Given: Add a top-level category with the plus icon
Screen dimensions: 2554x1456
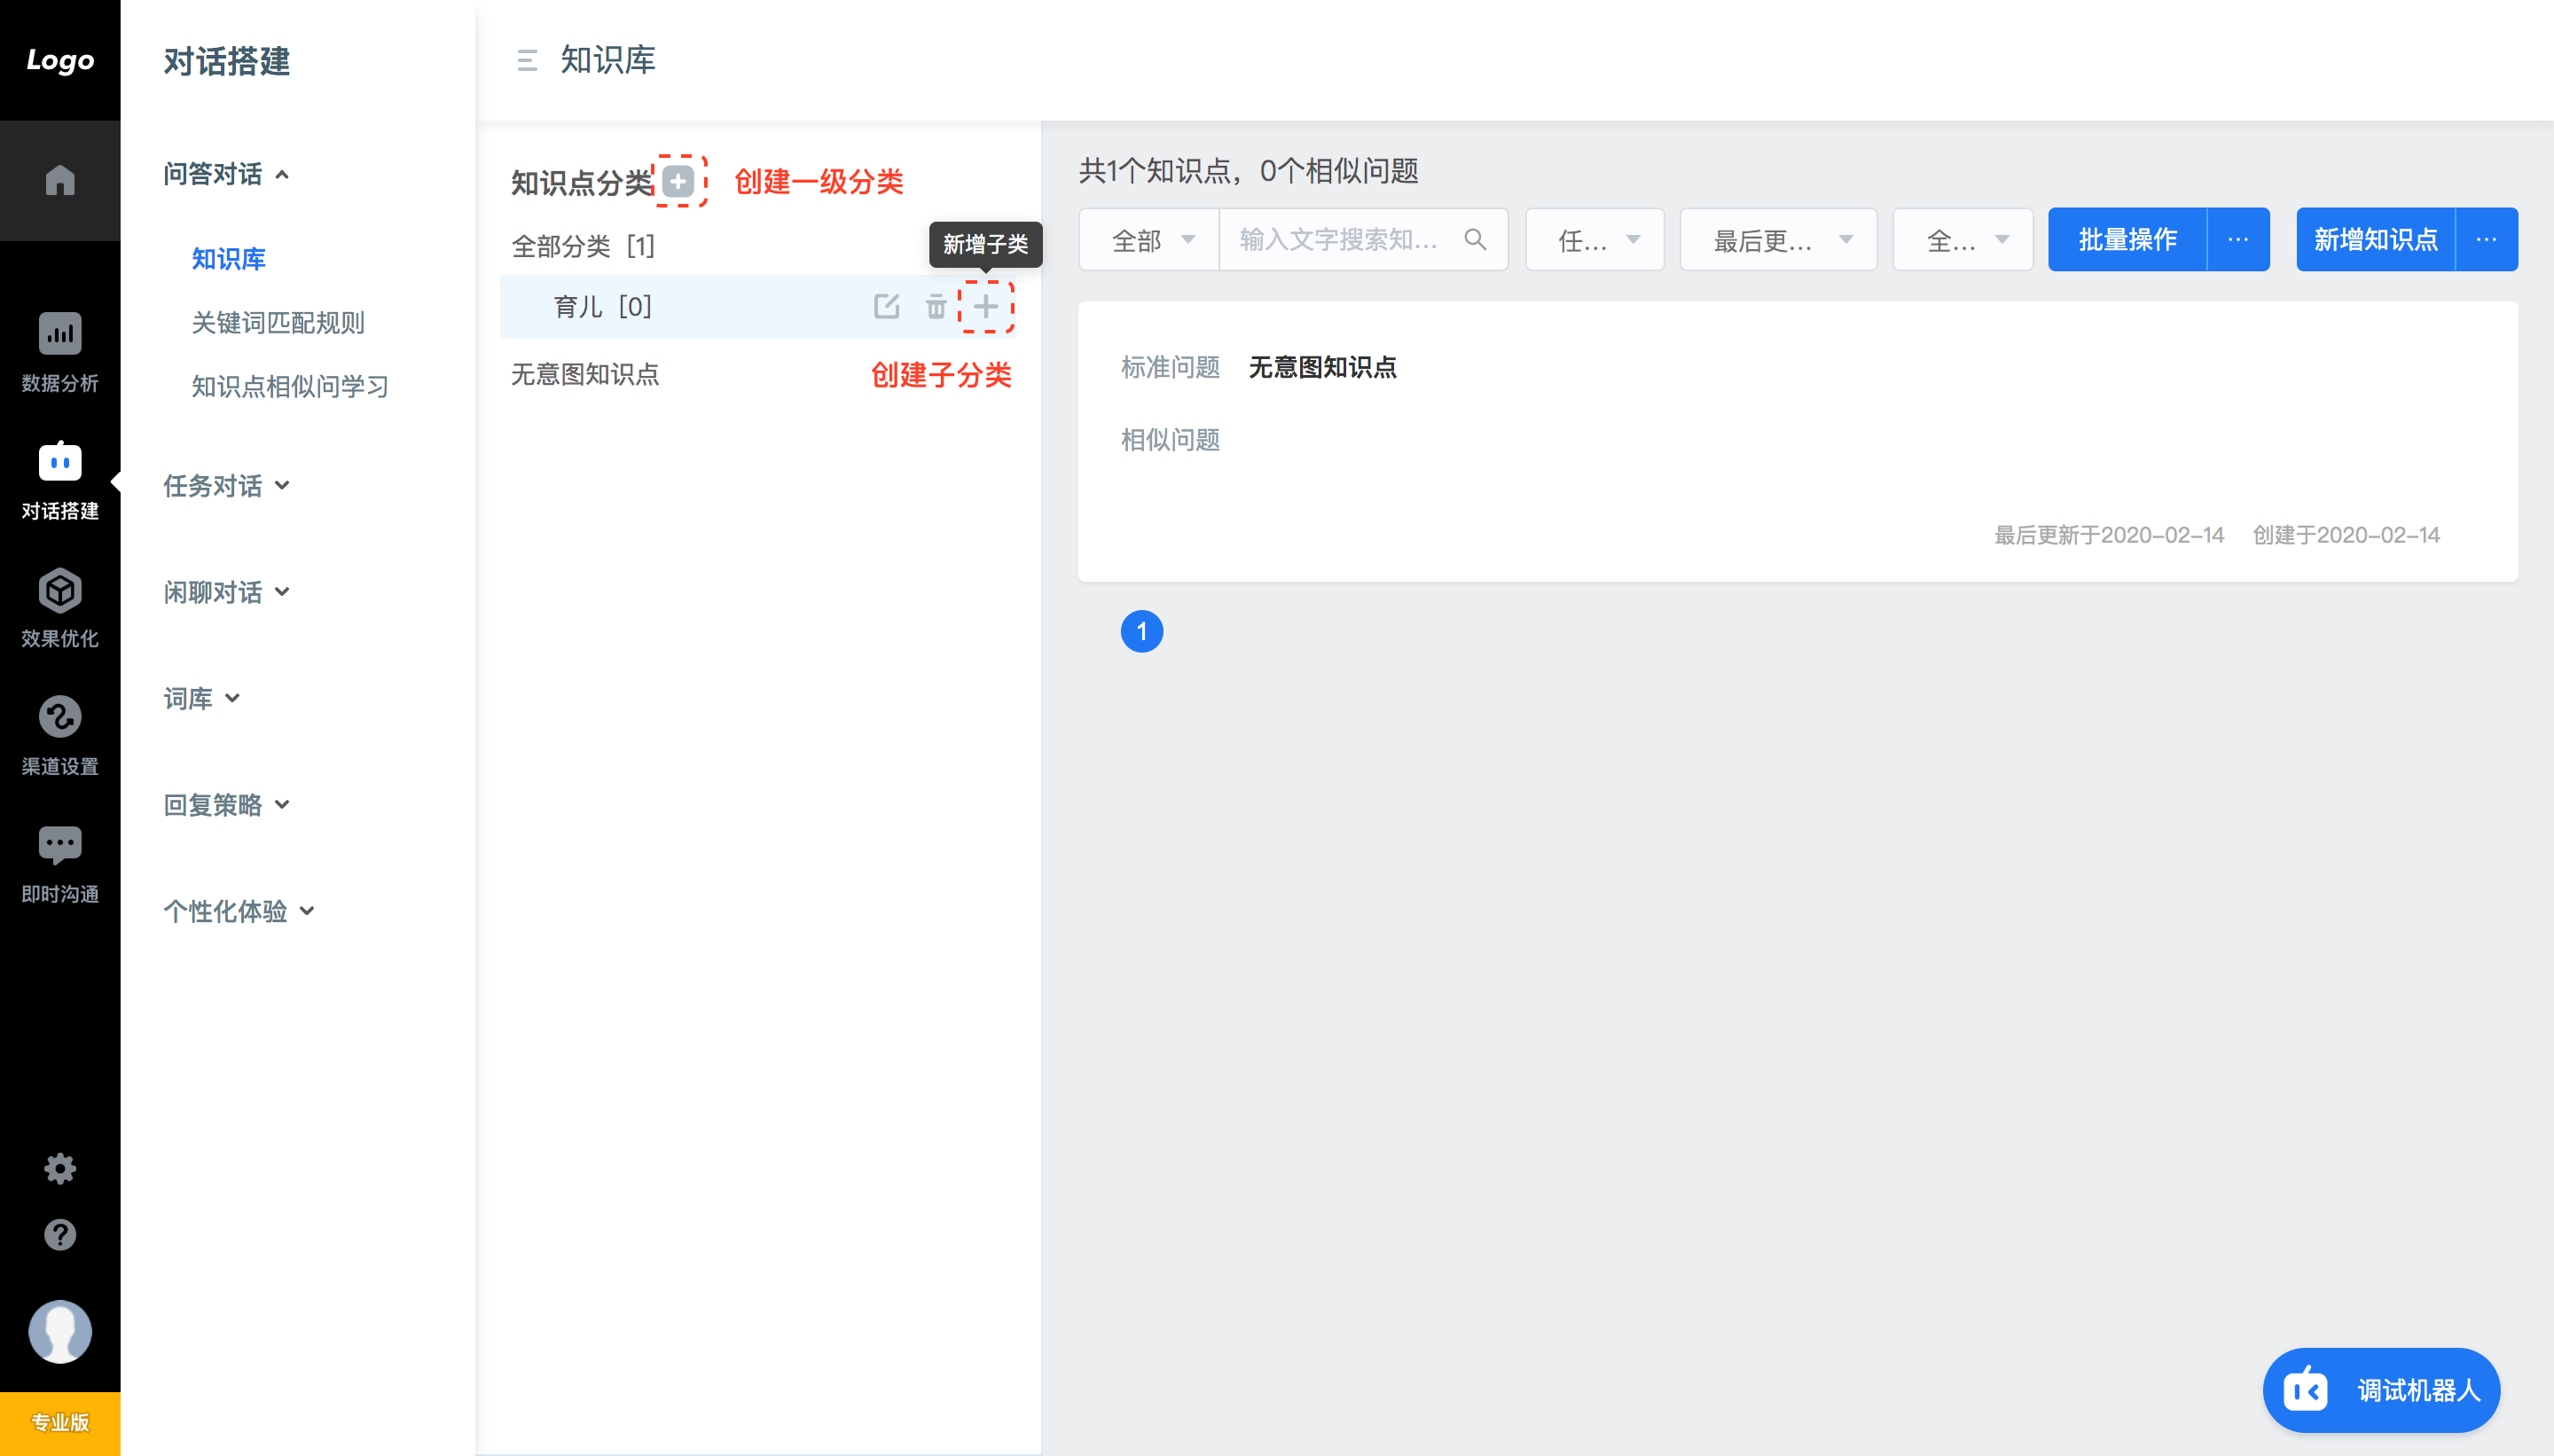Looking at the screenshot, I should click(678, 181).
